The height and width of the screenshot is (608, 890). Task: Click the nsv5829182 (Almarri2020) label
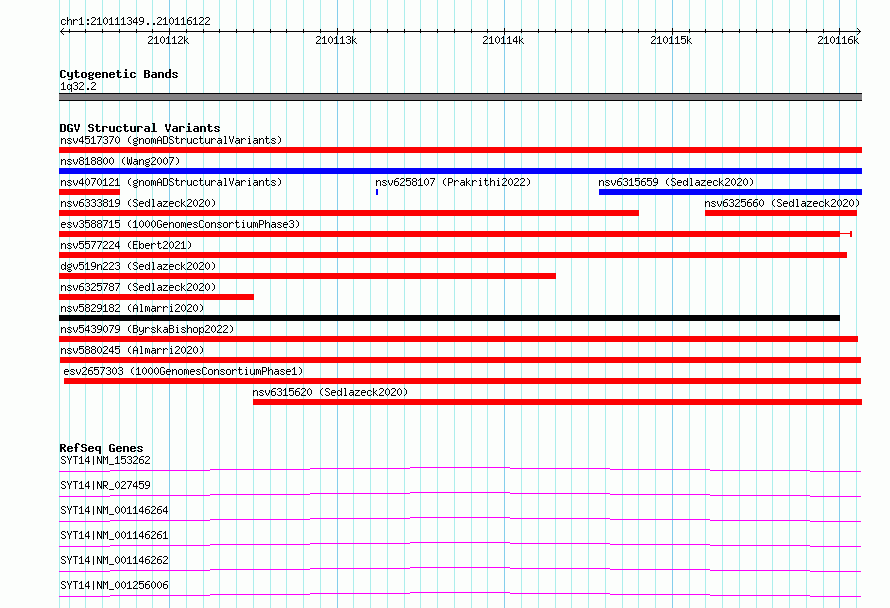pos(132,308)
